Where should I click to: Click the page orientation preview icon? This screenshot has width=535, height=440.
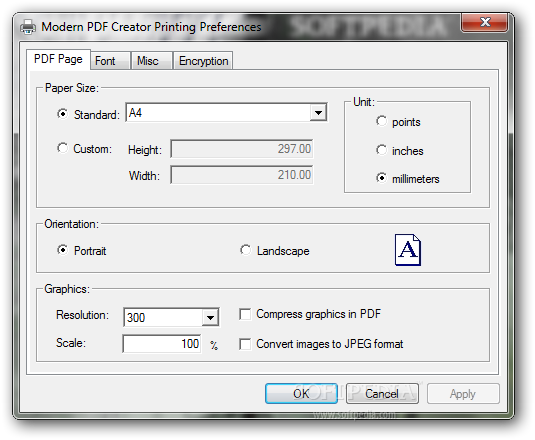coord(408,250)
